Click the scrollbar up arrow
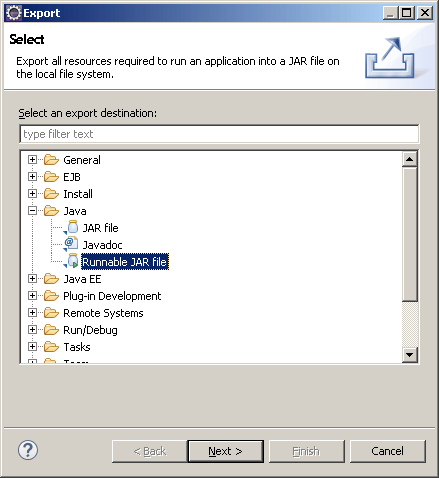This screenshot has height=478, width=439. (x=409, y=159)
